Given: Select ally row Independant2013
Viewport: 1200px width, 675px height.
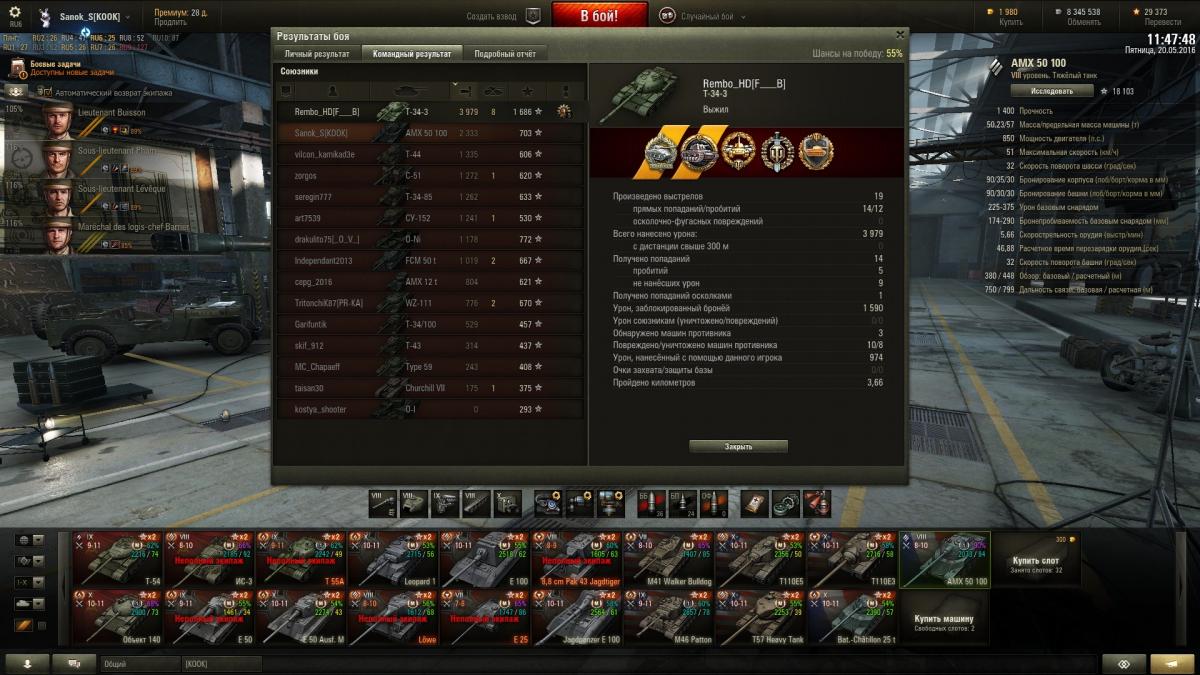Looking at the screenshot, I should 429,261.
